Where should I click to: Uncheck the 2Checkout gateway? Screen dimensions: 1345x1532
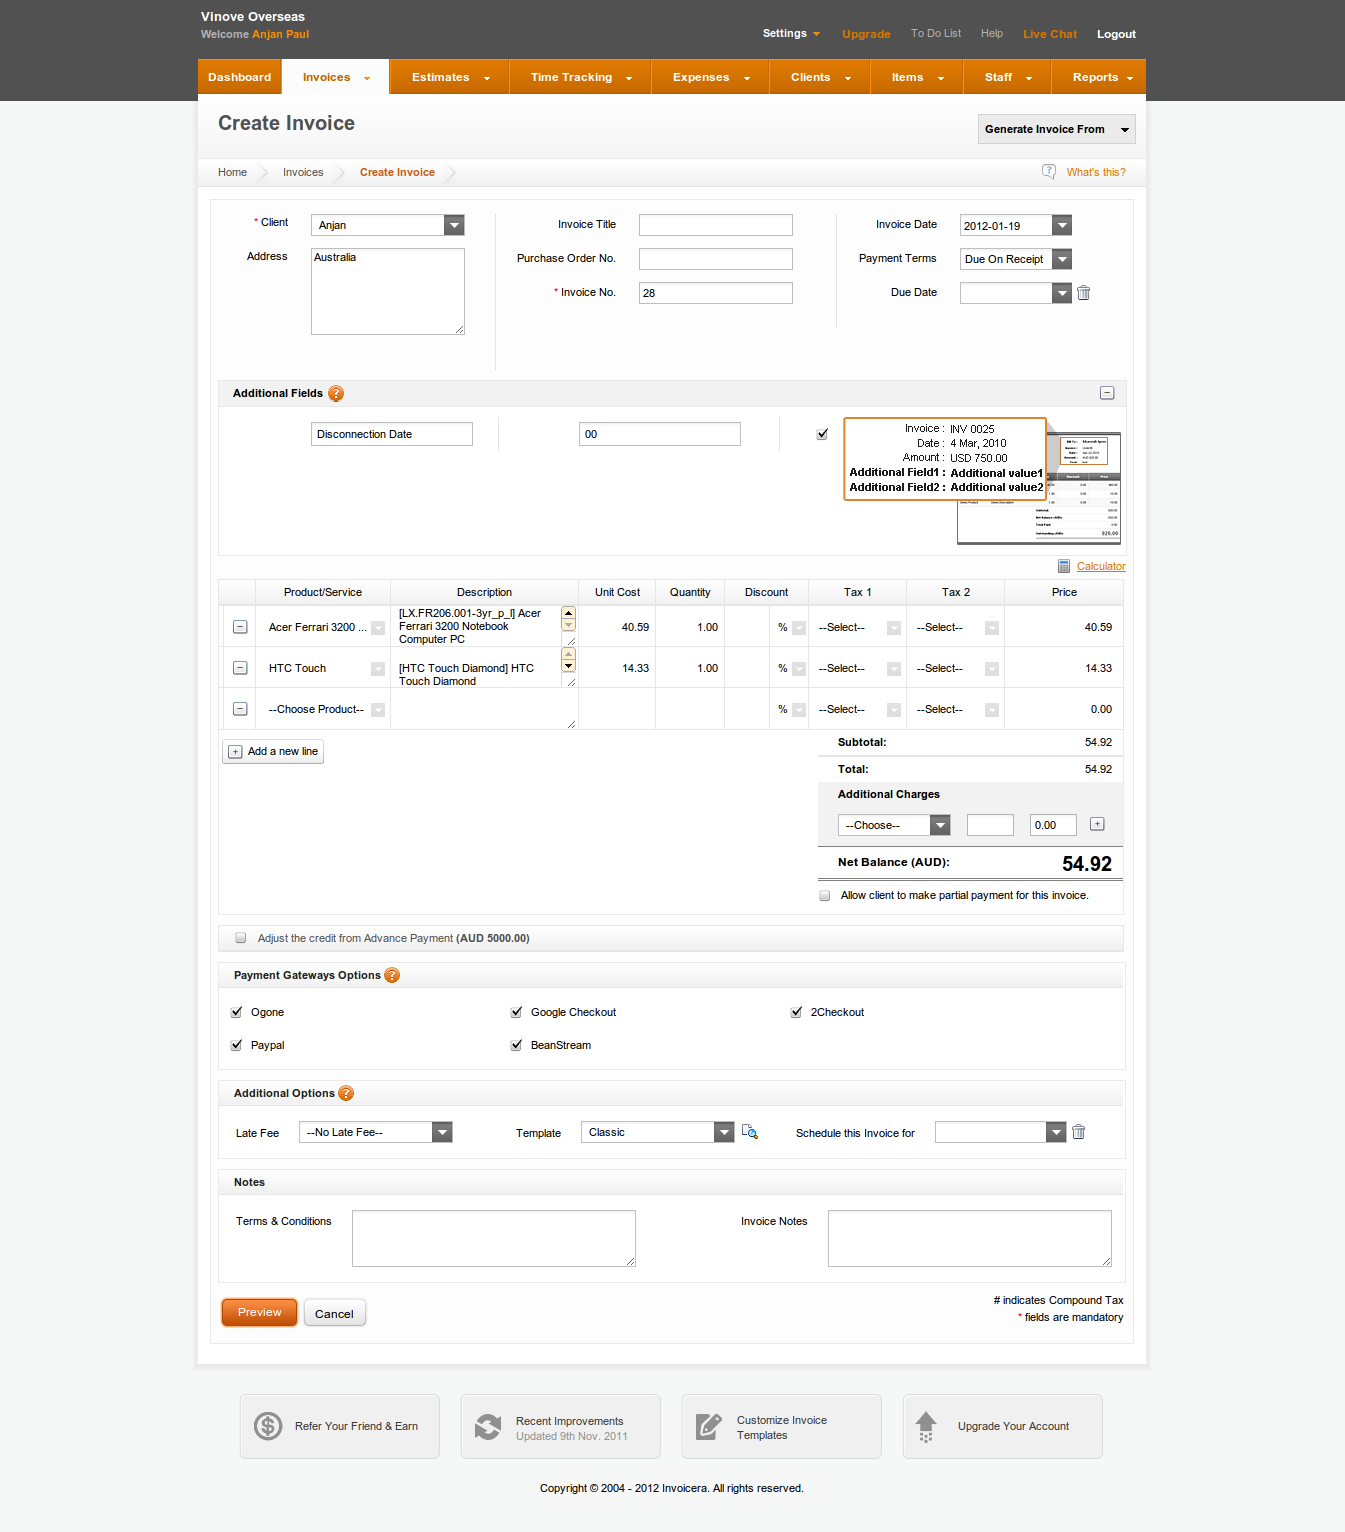click(x=797, y=1012)
